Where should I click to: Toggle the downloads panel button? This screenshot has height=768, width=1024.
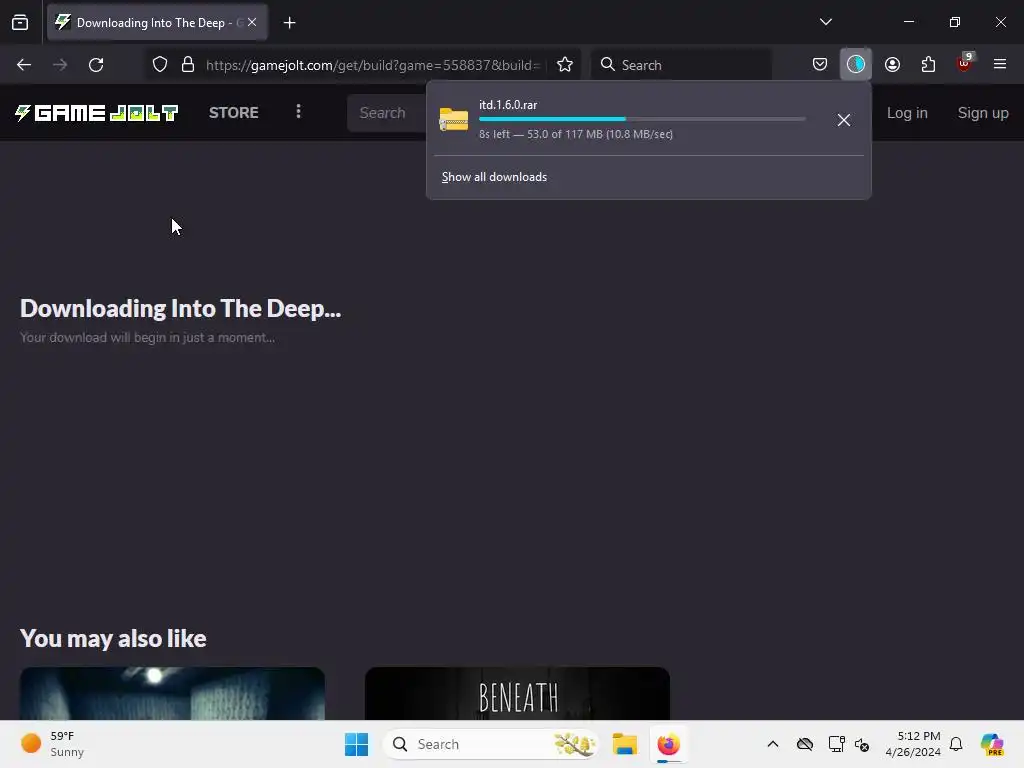[x=856, y=64]
